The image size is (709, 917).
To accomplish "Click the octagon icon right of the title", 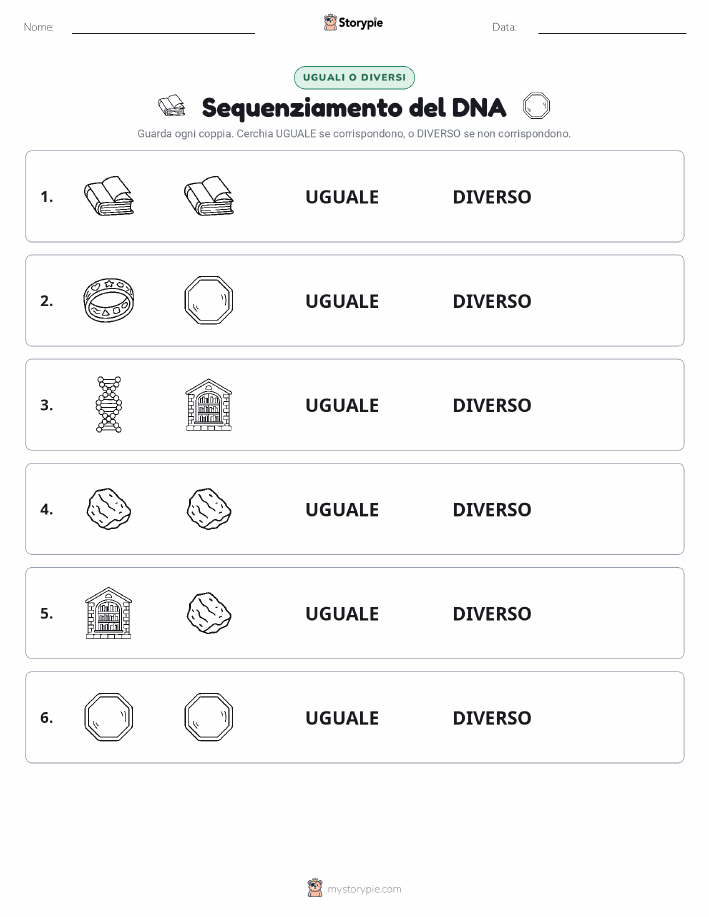I will click(x=536, y=106).
